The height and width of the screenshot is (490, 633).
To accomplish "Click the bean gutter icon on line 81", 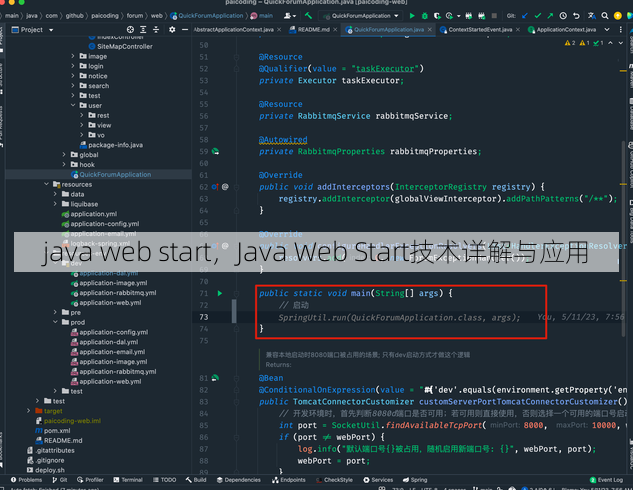I will 215,378.
